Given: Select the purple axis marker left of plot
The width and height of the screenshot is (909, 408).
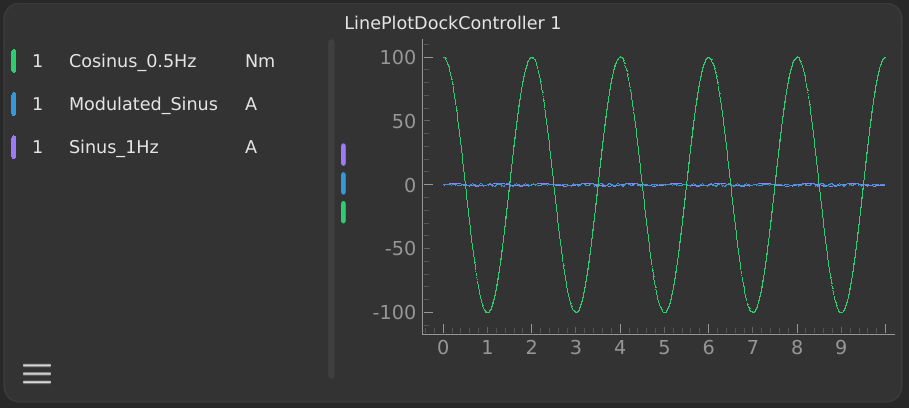Looking at the screenshot, I should [343, 154].
